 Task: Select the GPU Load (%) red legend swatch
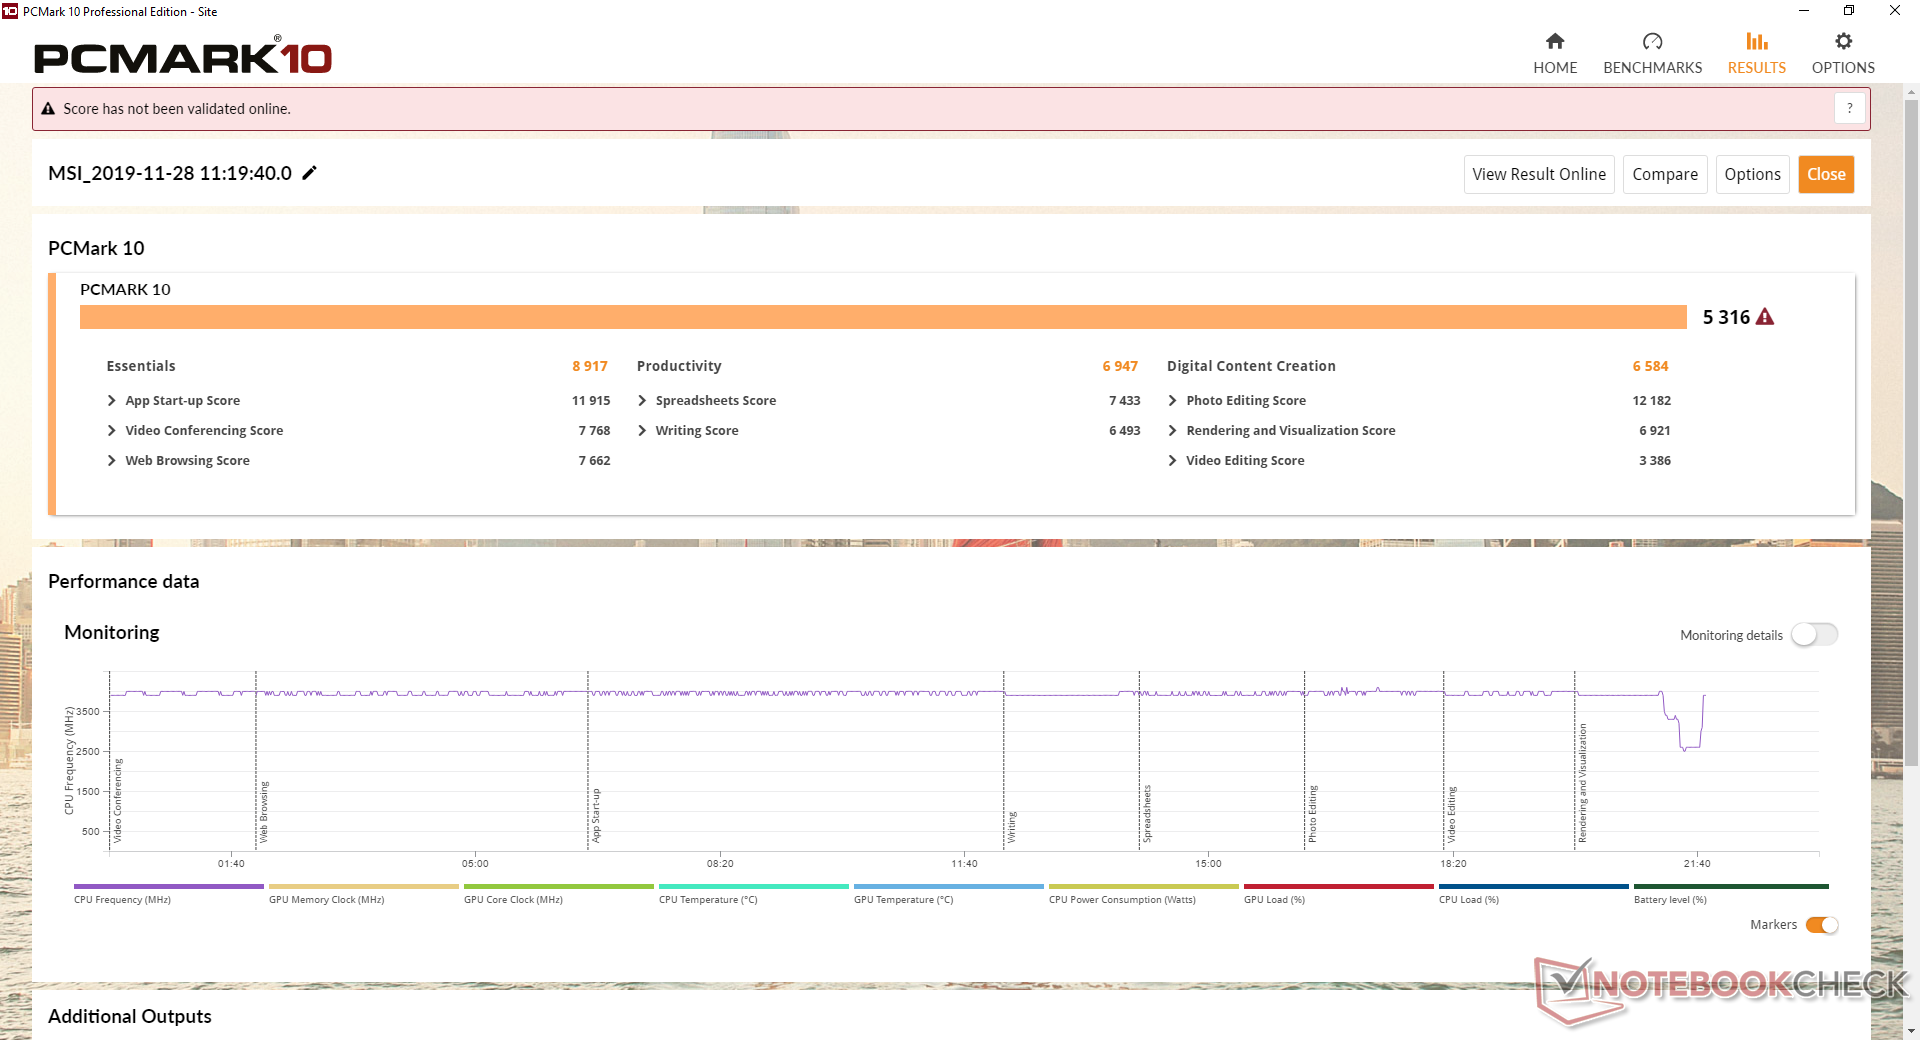point(1338,886)
